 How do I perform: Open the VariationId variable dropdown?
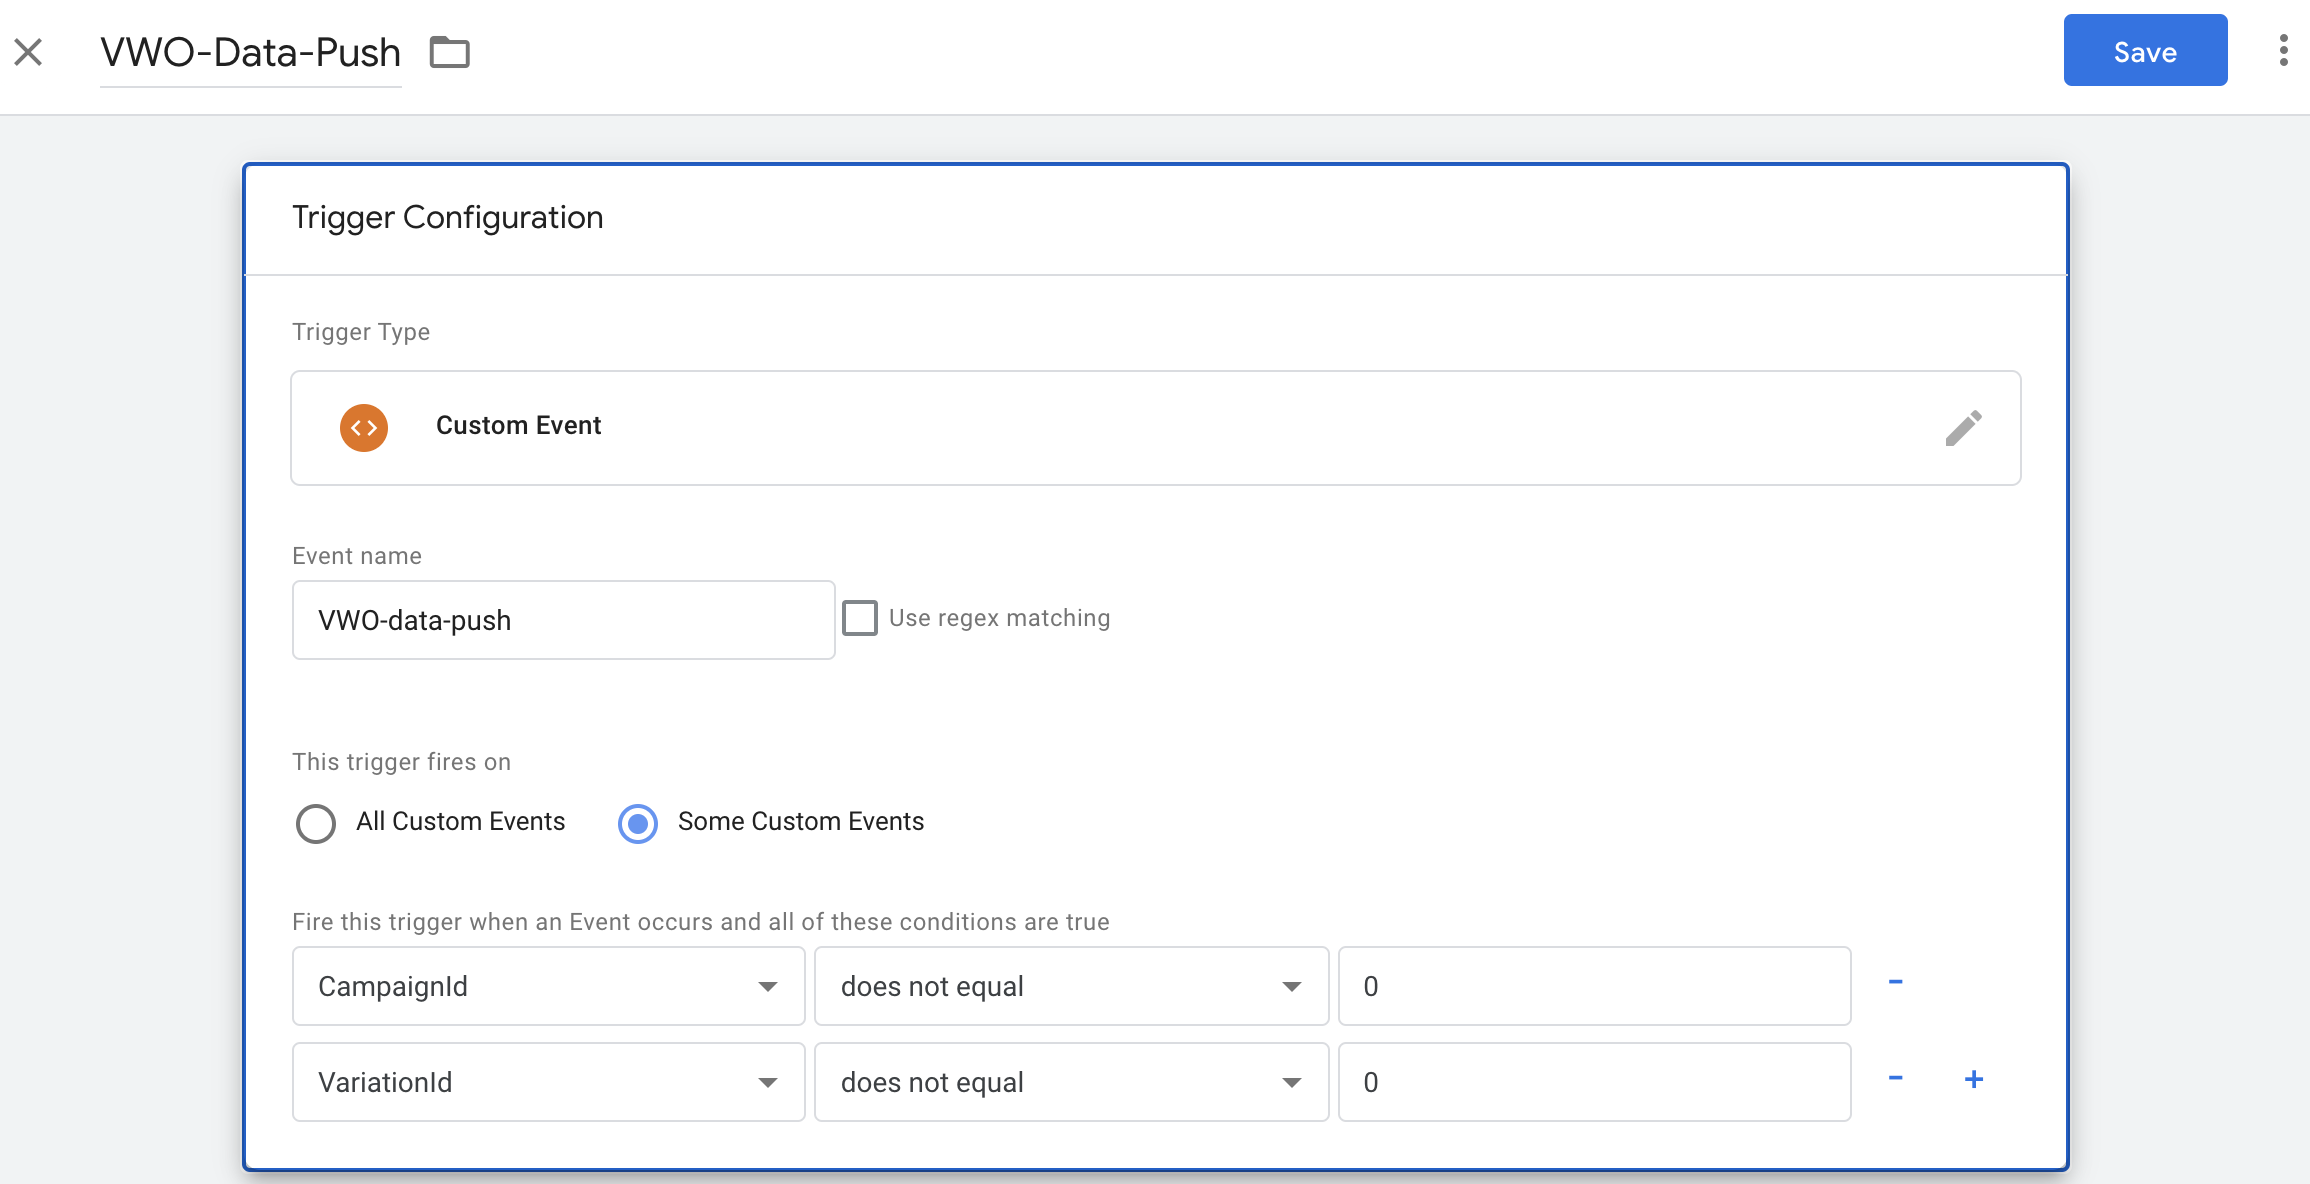tap(549, 1082)
